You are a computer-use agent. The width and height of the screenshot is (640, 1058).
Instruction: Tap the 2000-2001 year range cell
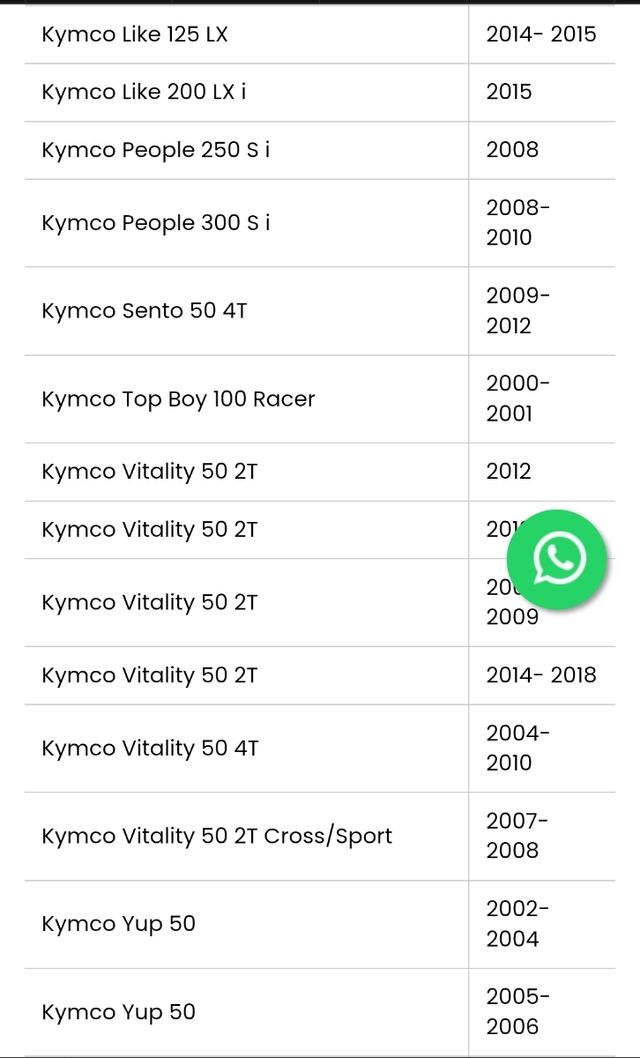coord(517,399)
